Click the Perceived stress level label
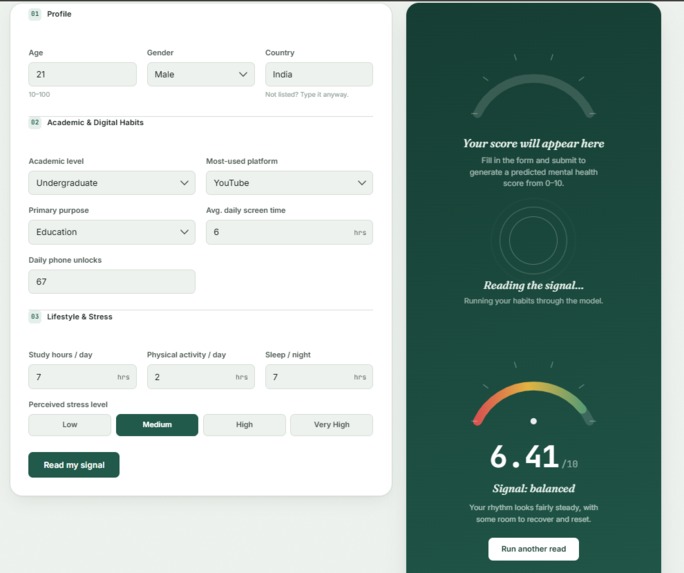The height and width of the screenshot is (573, 684). coord(68,405)
